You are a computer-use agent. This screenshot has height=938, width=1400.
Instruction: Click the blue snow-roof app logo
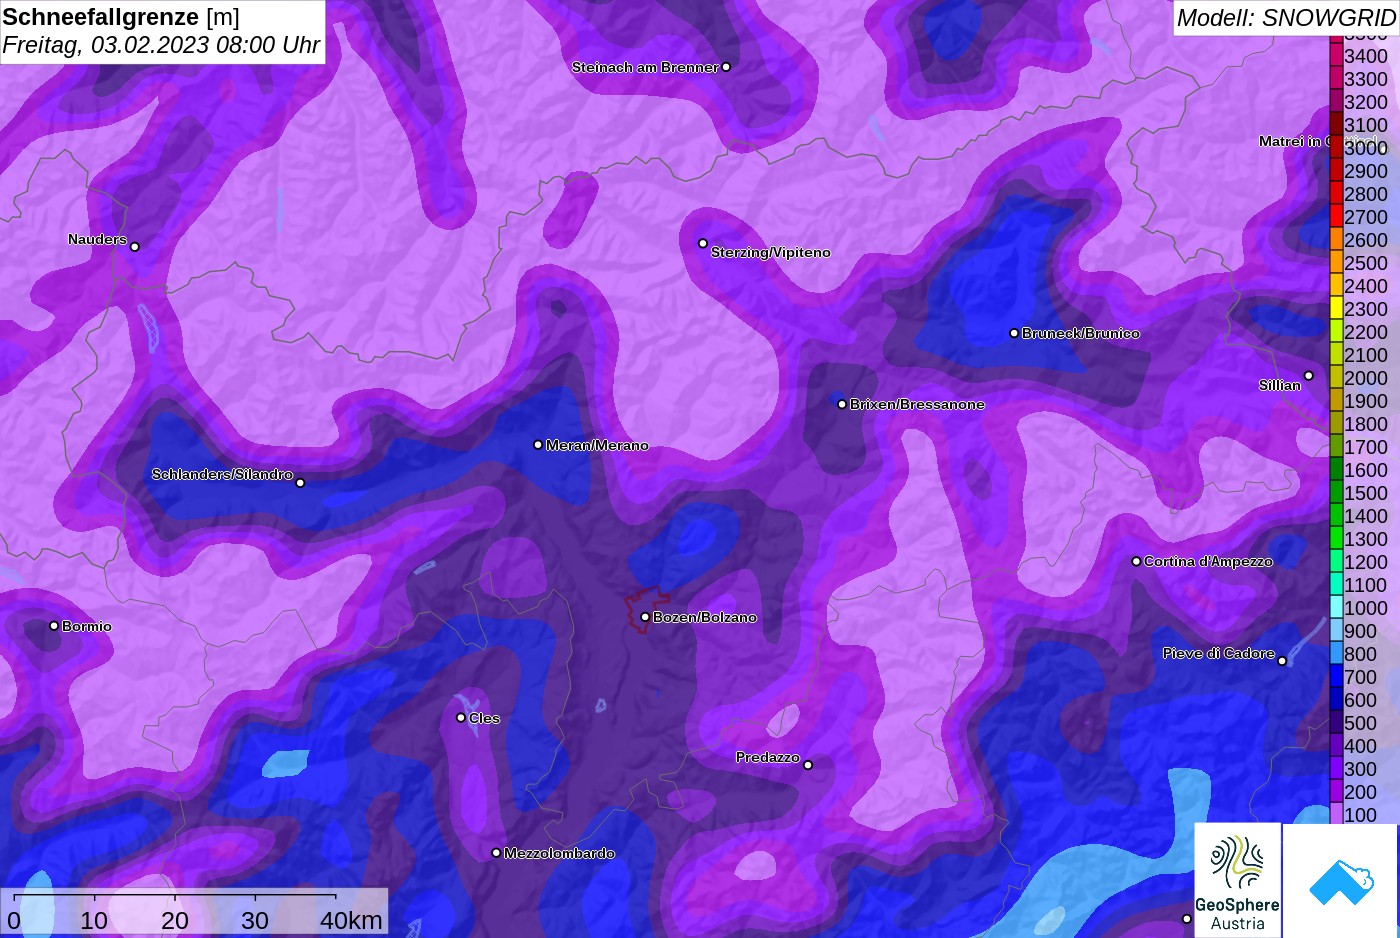tap(1341, 881)
